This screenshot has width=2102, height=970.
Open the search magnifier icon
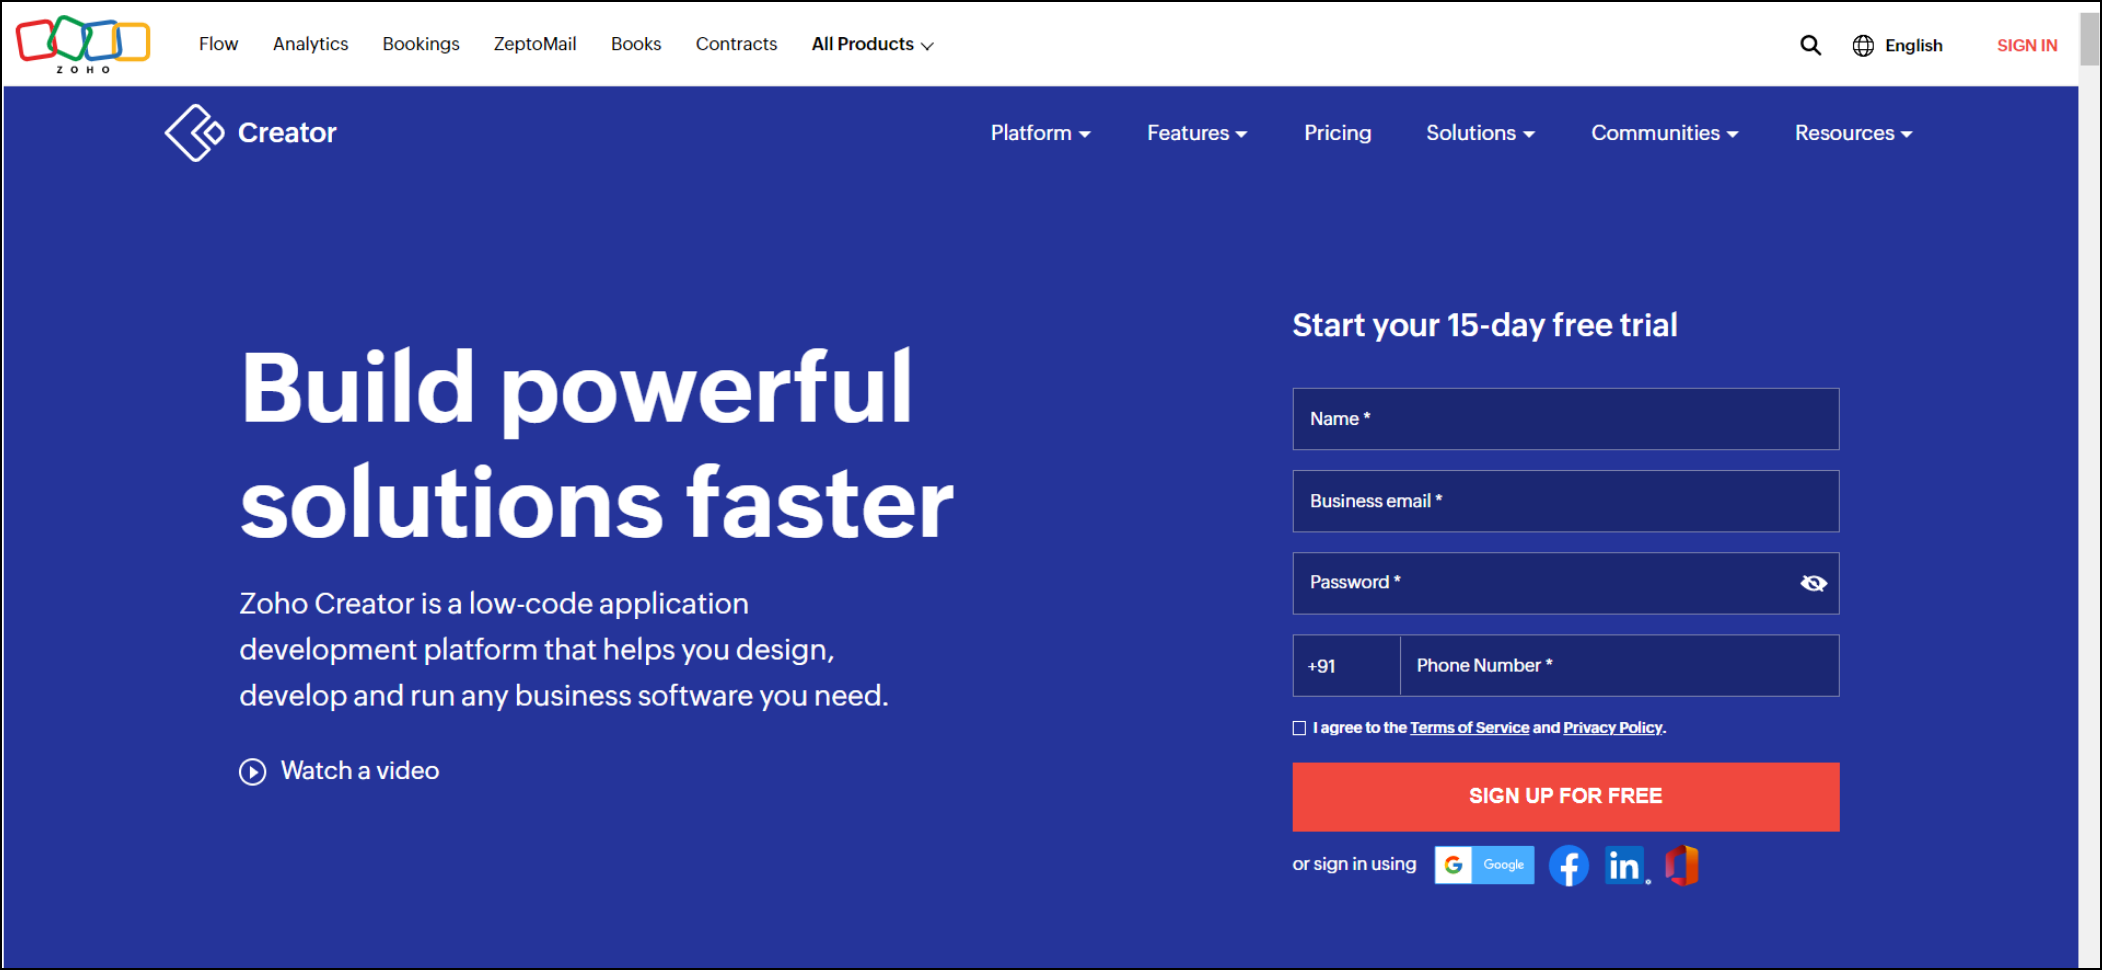coord(1810,45)
